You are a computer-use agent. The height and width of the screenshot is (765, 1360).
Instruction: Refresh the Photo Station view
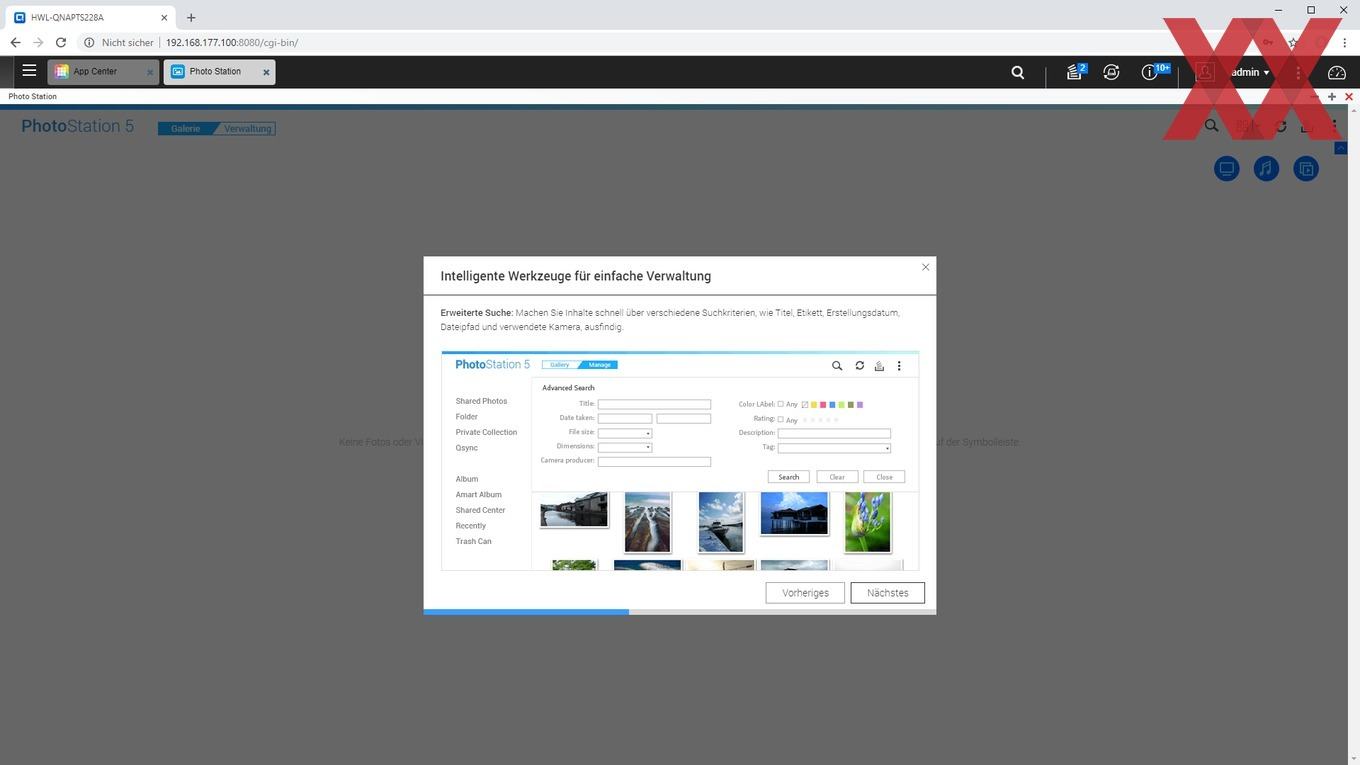[x=1281, y=126]
